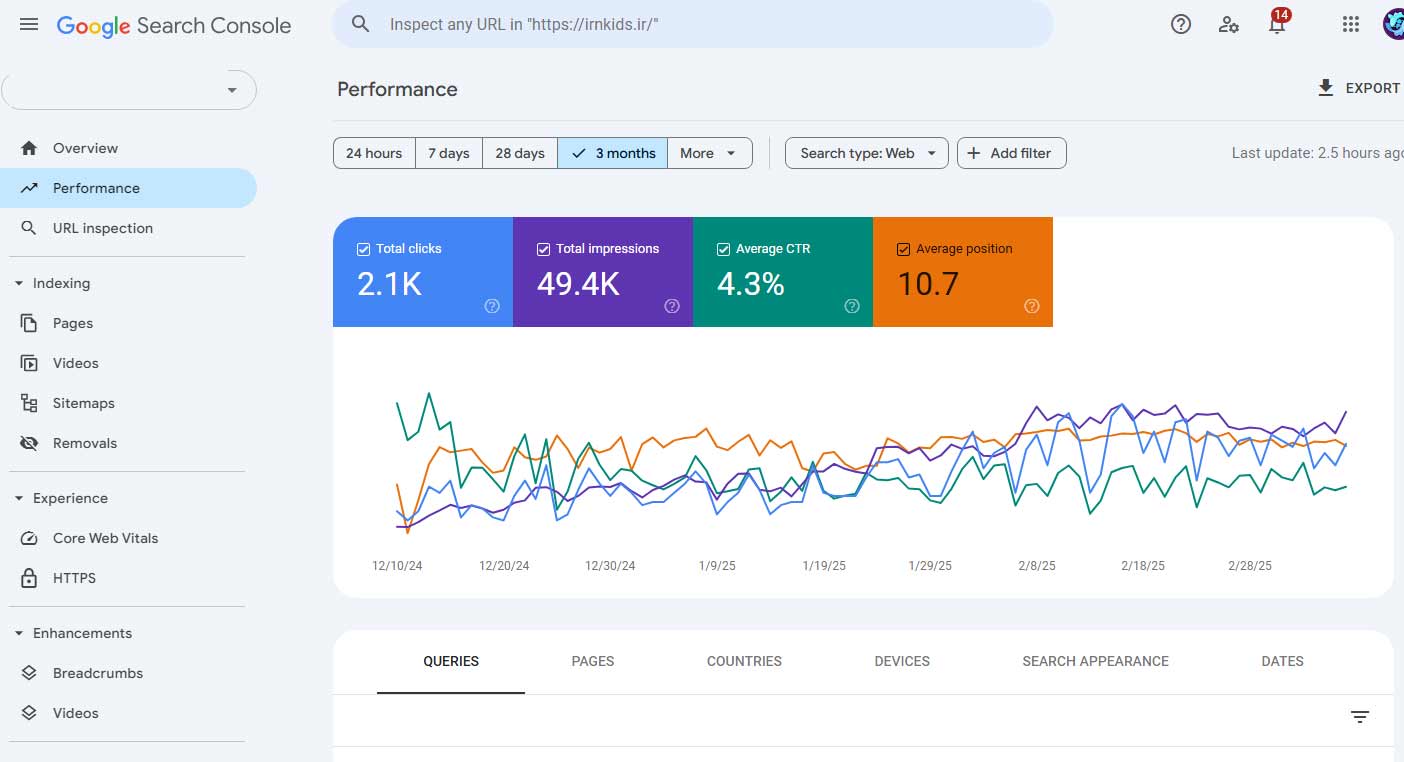Disable the Average position checkbox
Screen dimensions: 1404x762
pyautogui.click(x=904, y=249)
